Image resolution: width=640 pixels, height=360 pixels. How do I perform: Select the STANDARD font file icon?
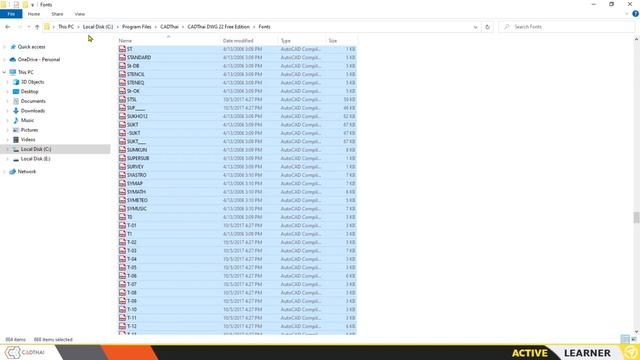122,58
